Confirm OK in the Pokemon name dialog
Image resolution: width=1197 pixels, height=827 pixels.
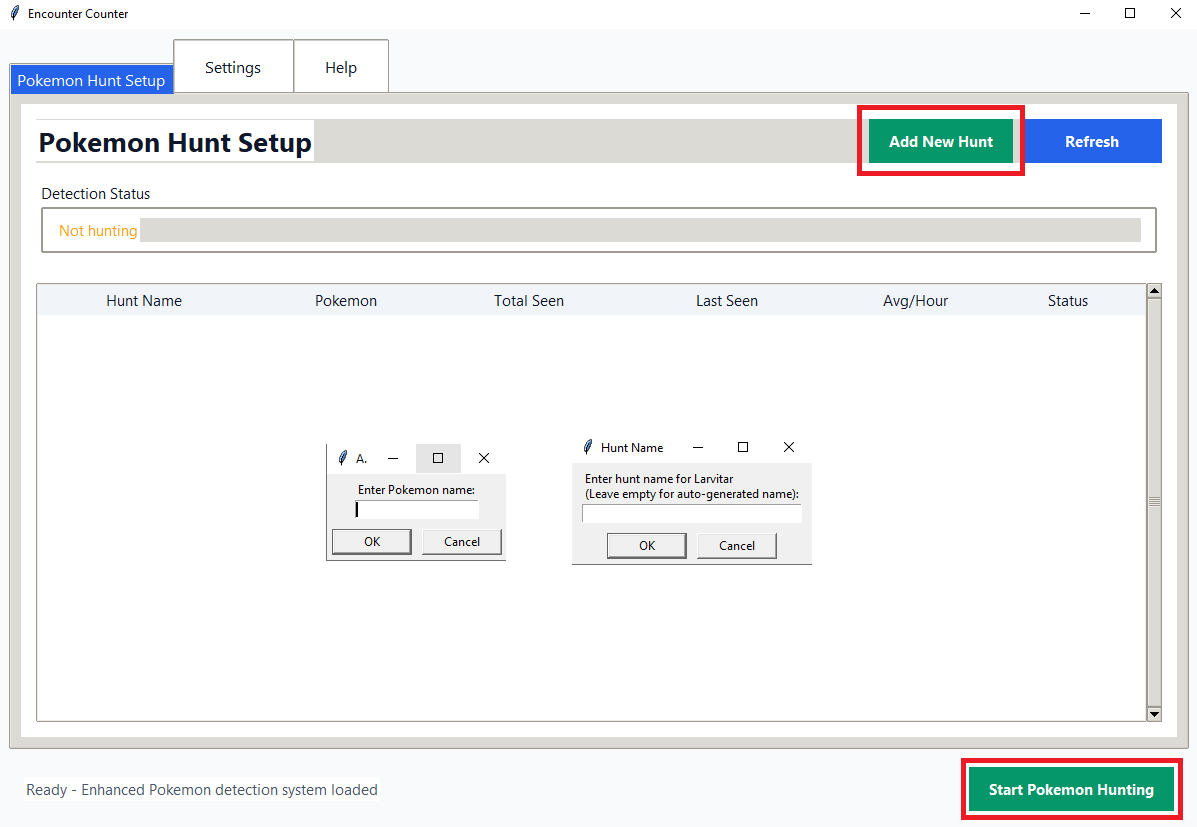(x=372, y=541)
